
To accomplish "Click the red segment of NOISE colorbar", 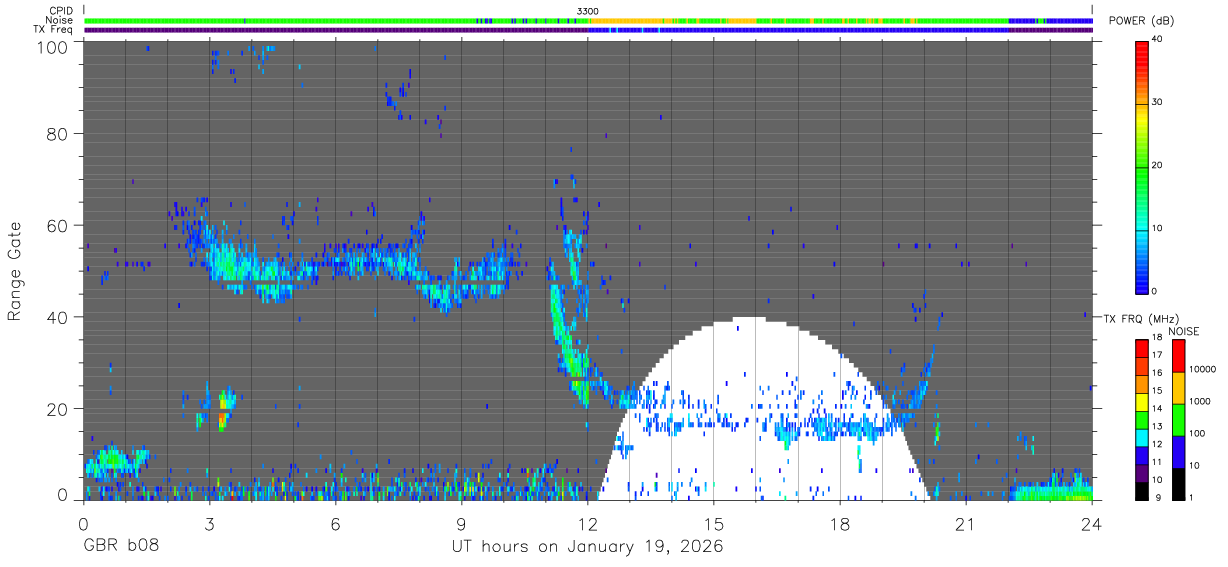I will pyautogui.click(x=1178, y=356).
